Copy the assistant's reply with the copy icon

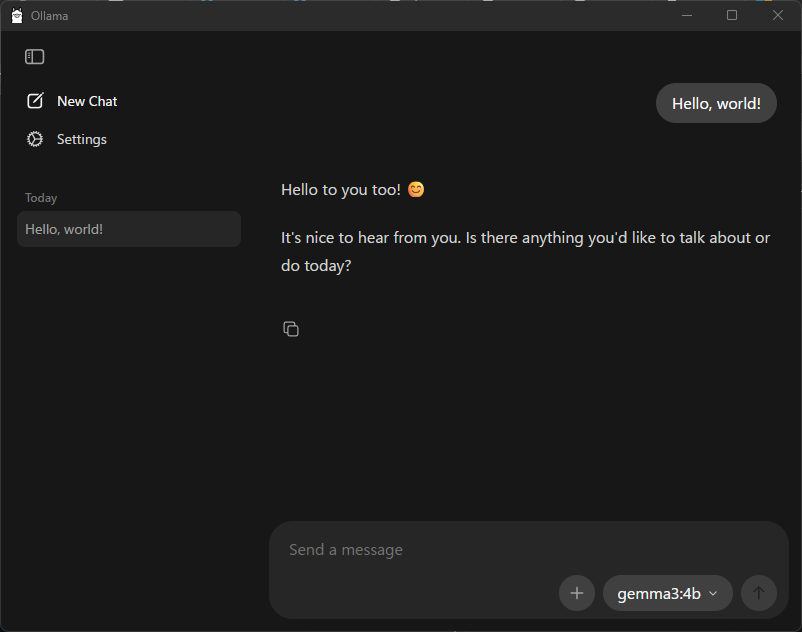(291, 329)
